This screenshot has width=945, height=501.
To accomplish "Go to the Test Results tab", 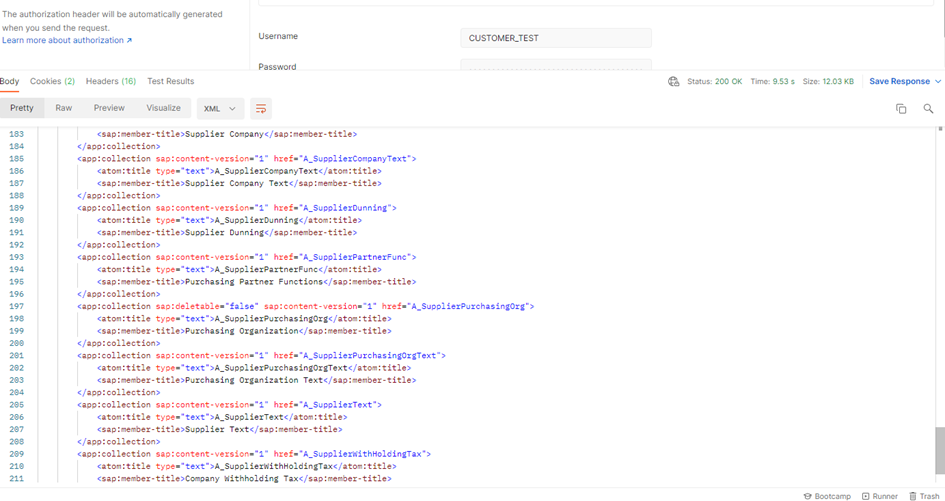I will pyautogui.click(x=170, y=82).
